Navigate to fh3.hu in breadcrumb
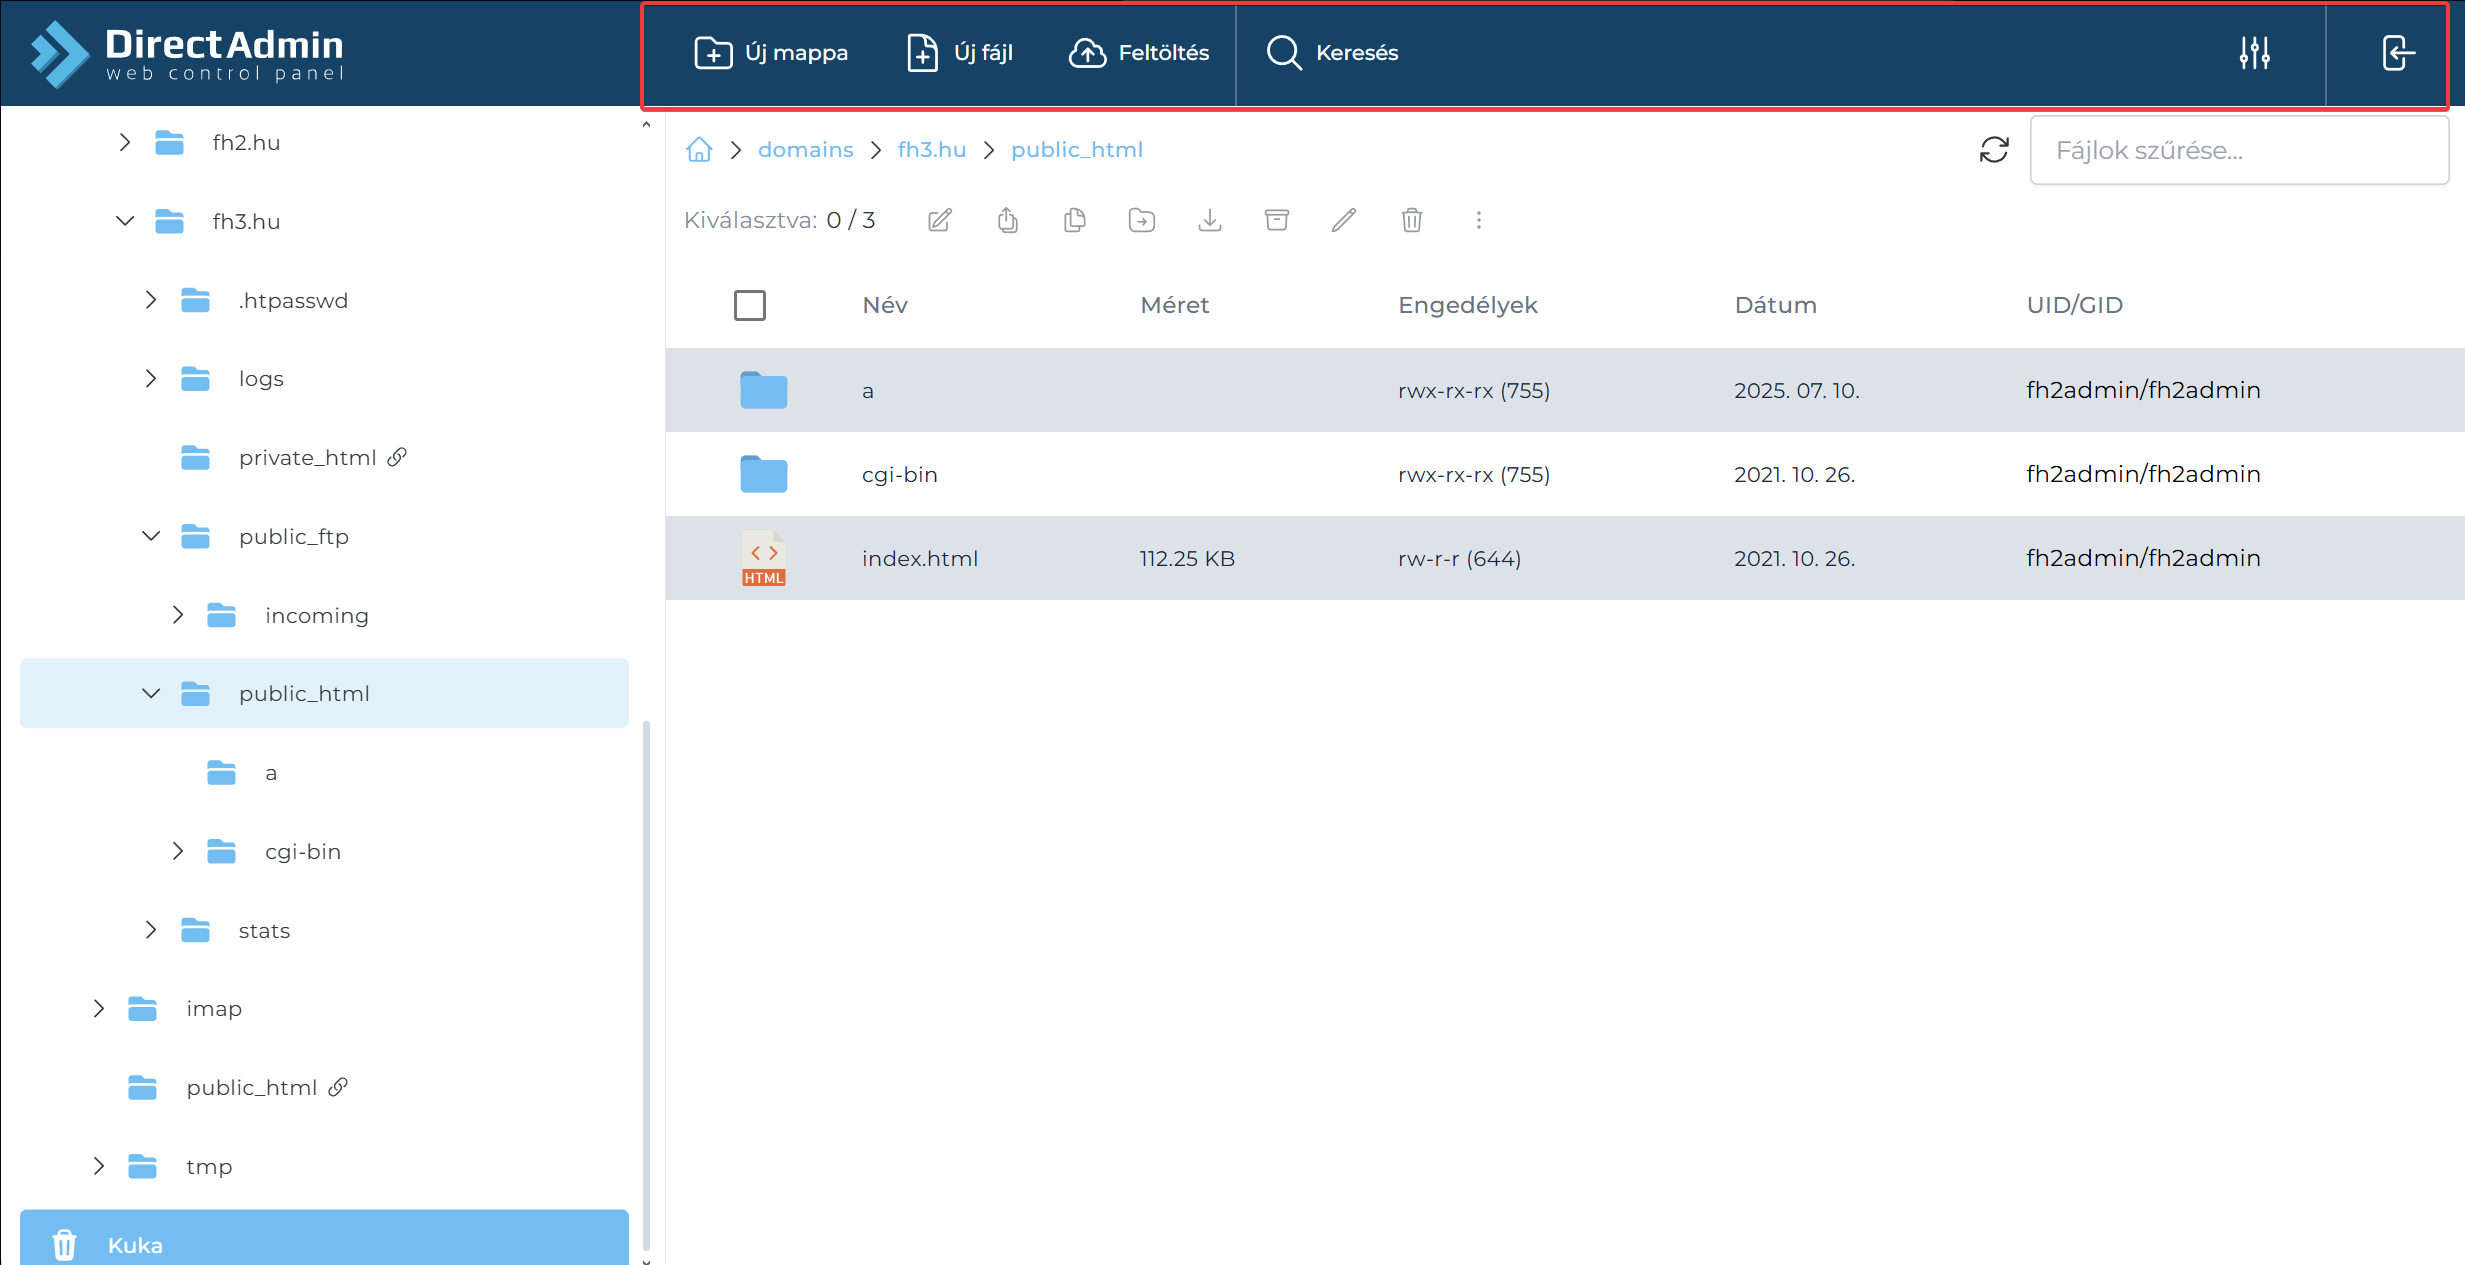Viewport: 2465px width, 1265px height. pyautogui.click(x=931, y=150)
